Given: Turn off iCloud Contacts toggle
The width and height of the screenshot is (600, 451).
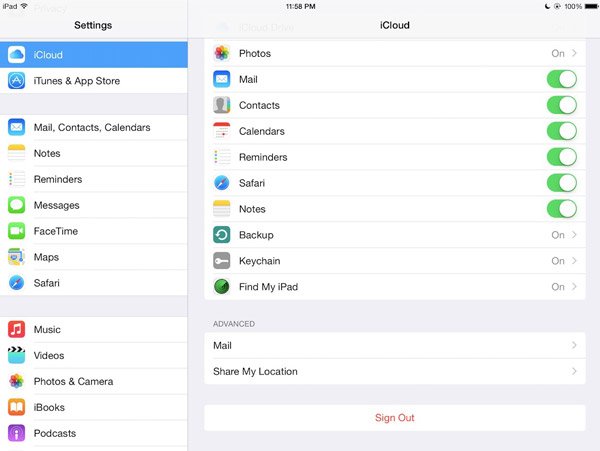Looking at the screenshot, I should pos(562,105).
